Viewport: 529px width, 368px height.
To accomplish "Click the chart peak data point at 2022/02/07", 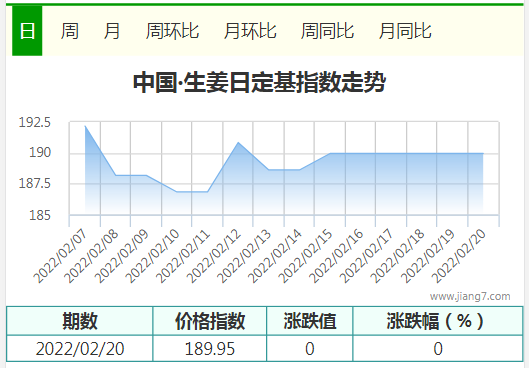I will [85, 126].
